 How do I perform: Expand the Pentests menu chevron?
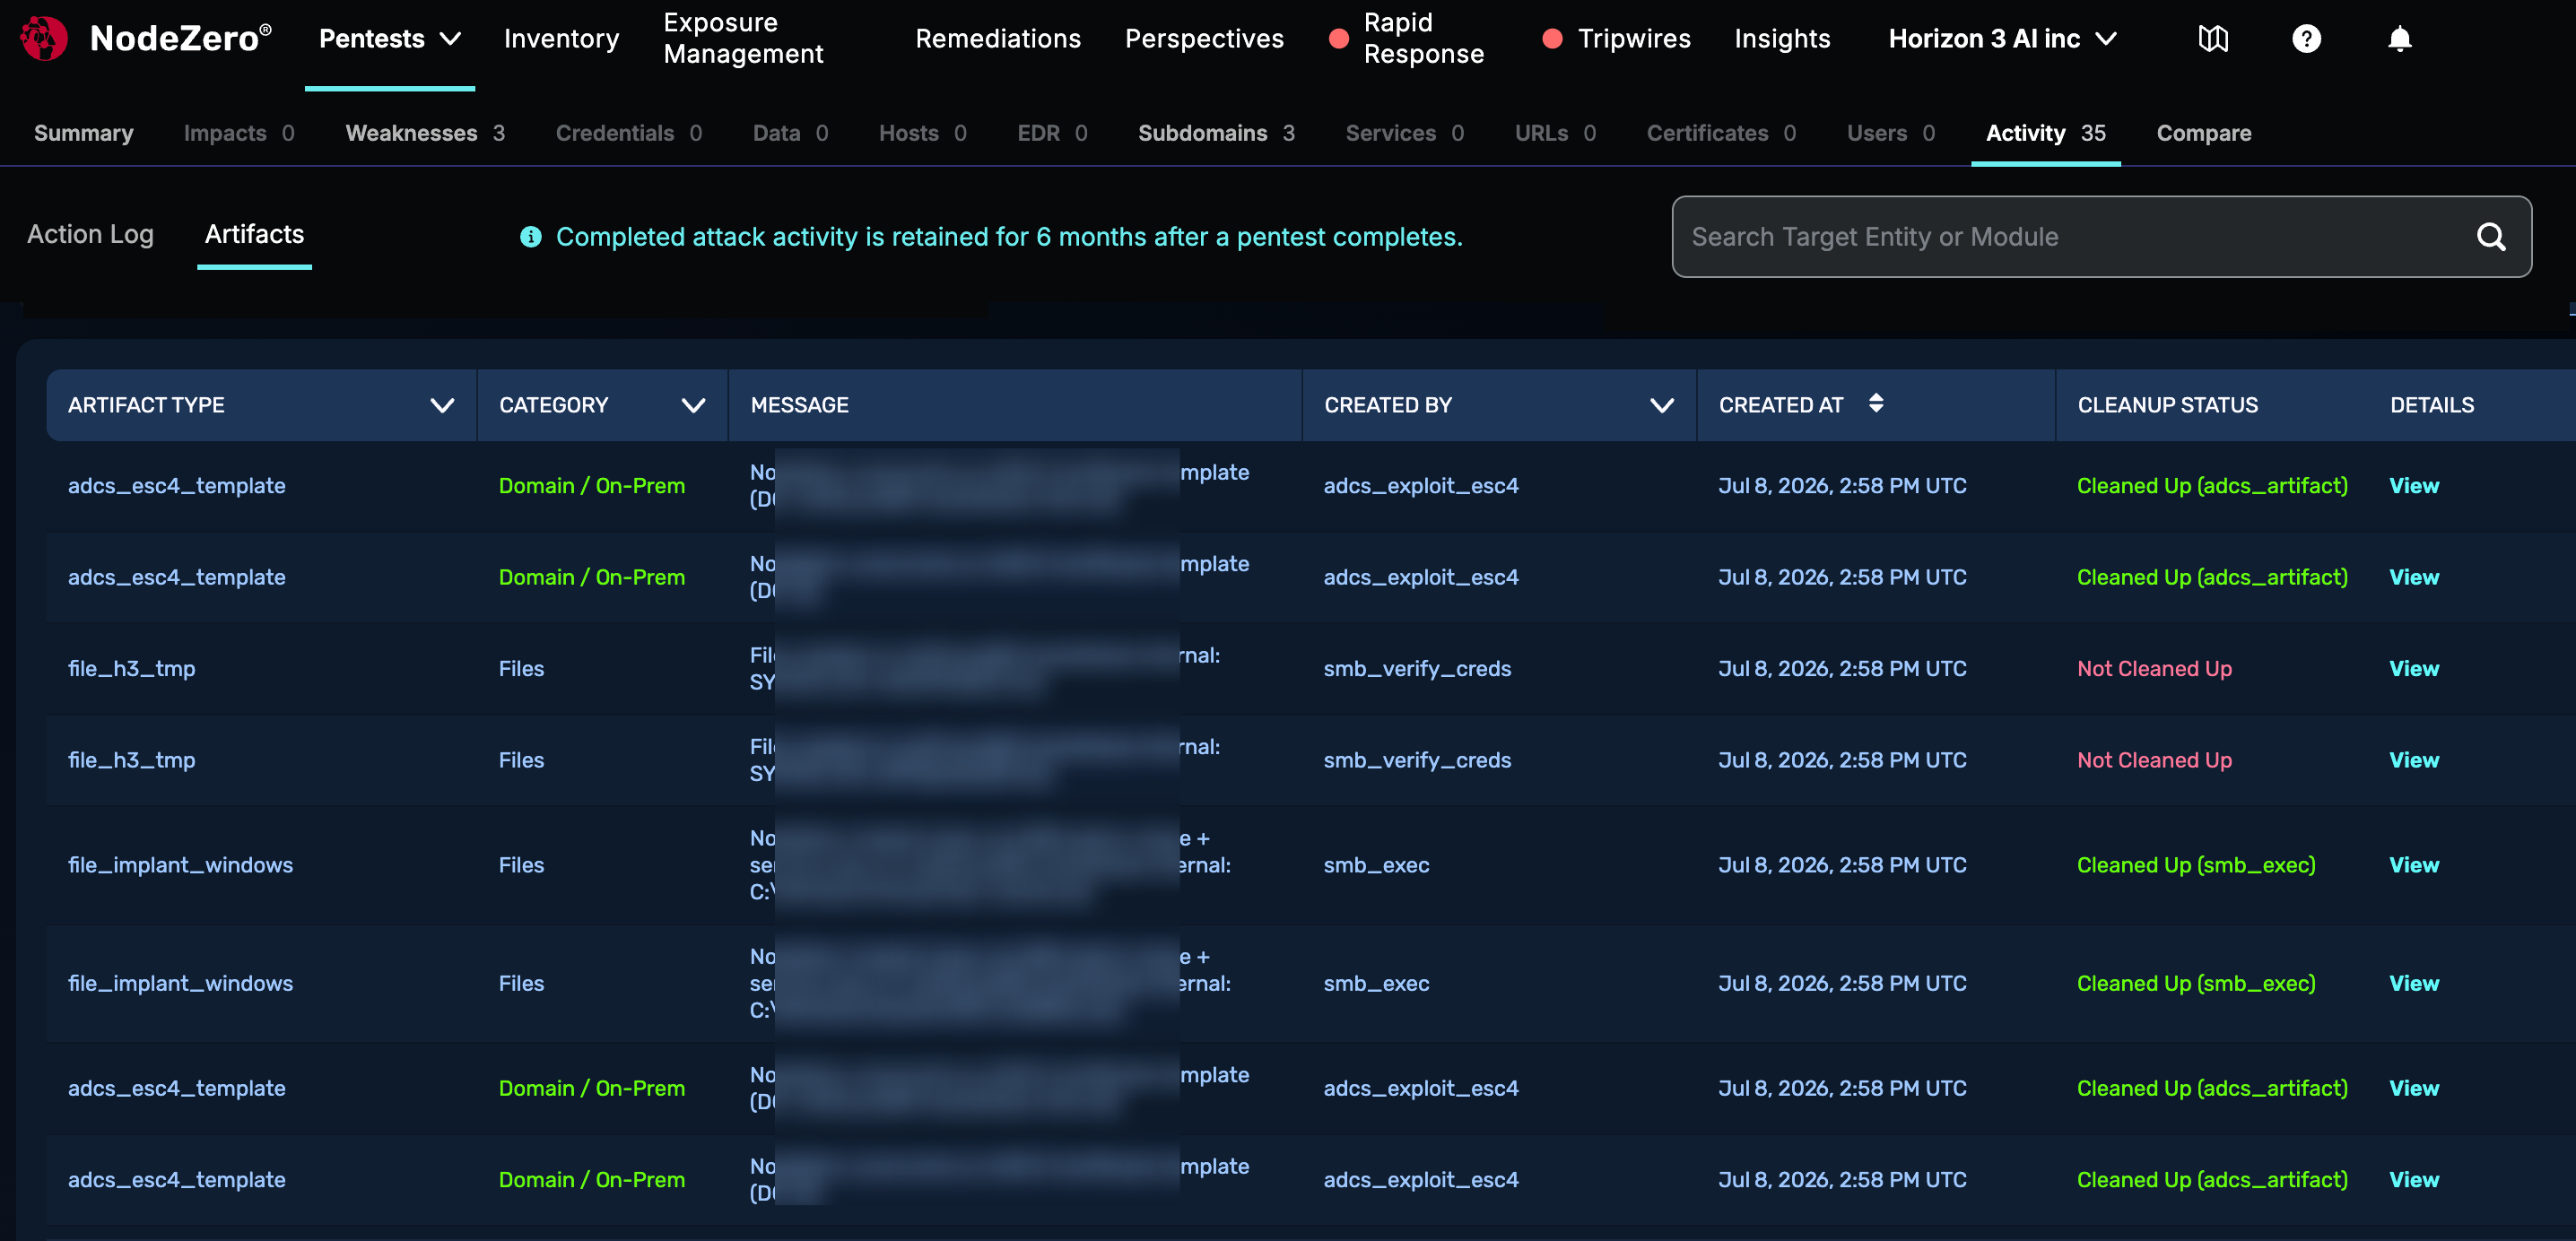click(451, 39)
